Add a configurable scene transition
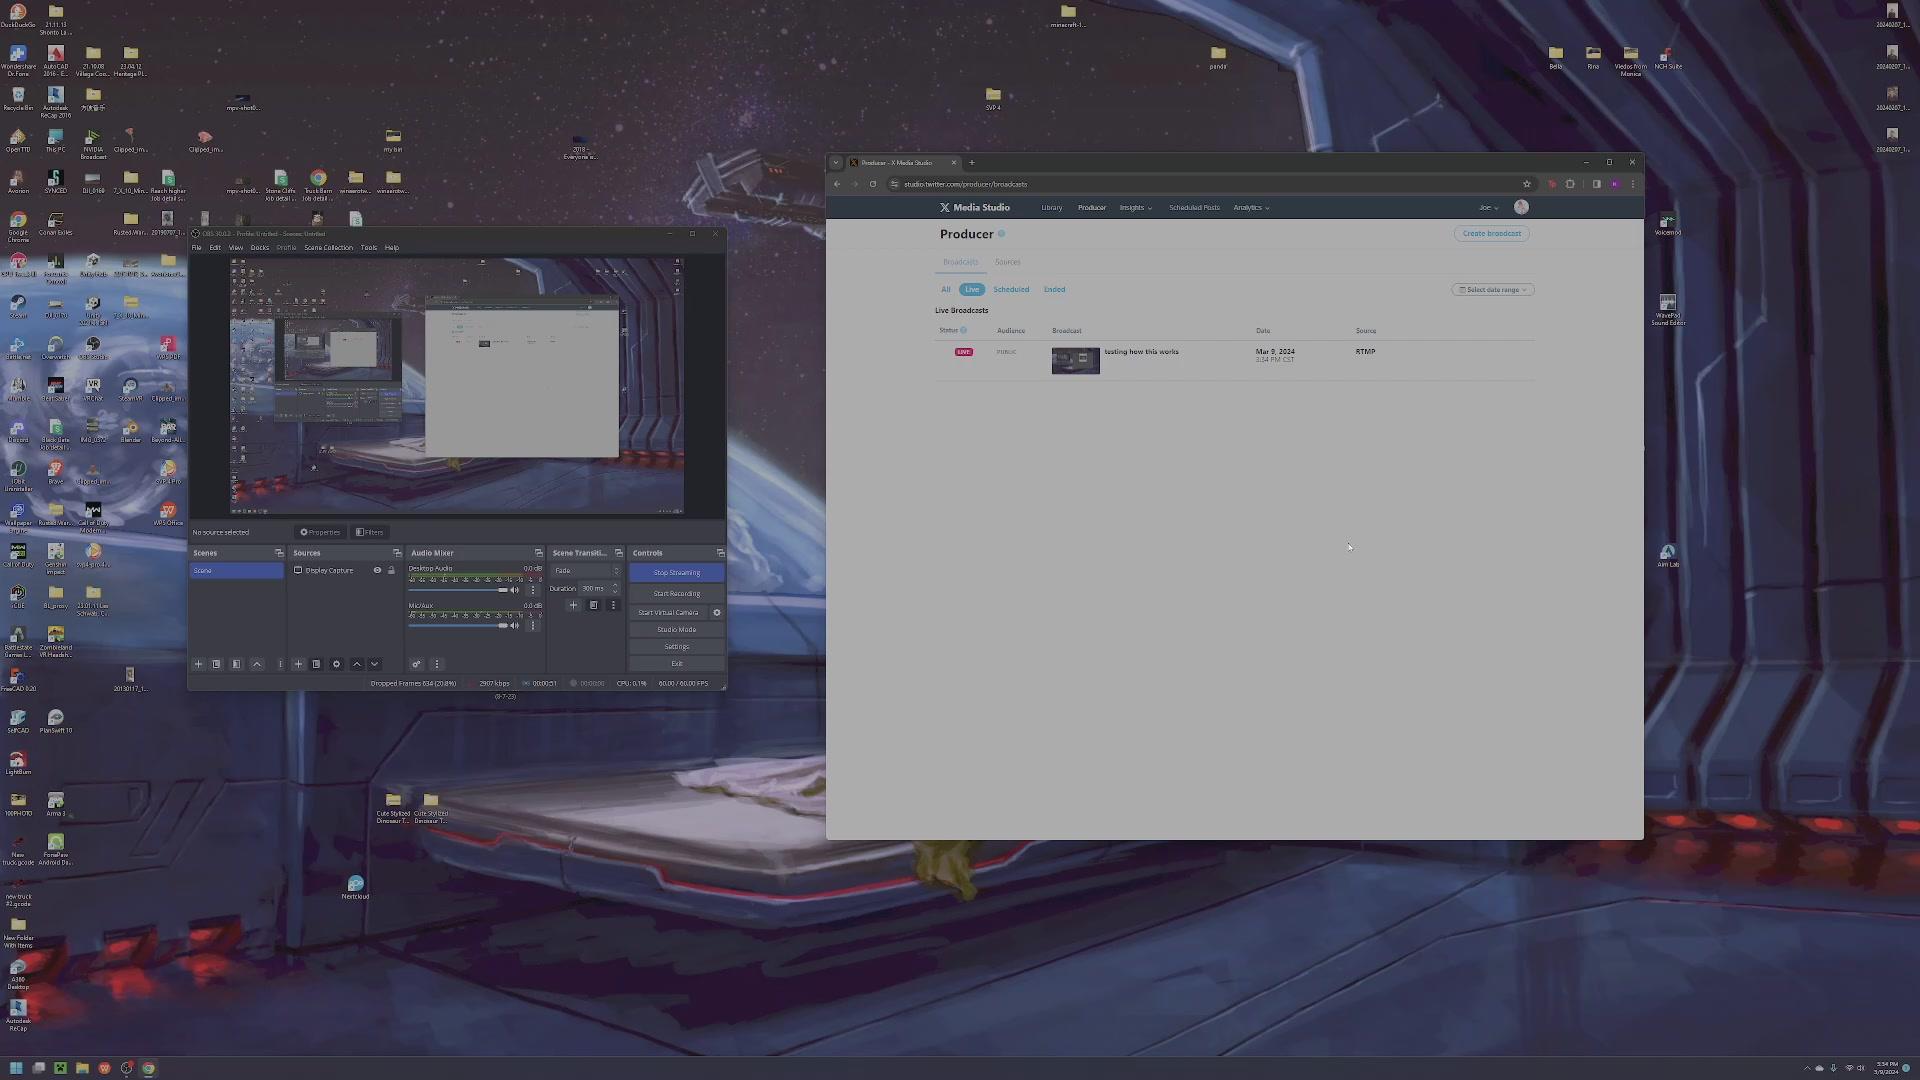The width and height of the screenshot is (1920, 1080). coord(573,605)
